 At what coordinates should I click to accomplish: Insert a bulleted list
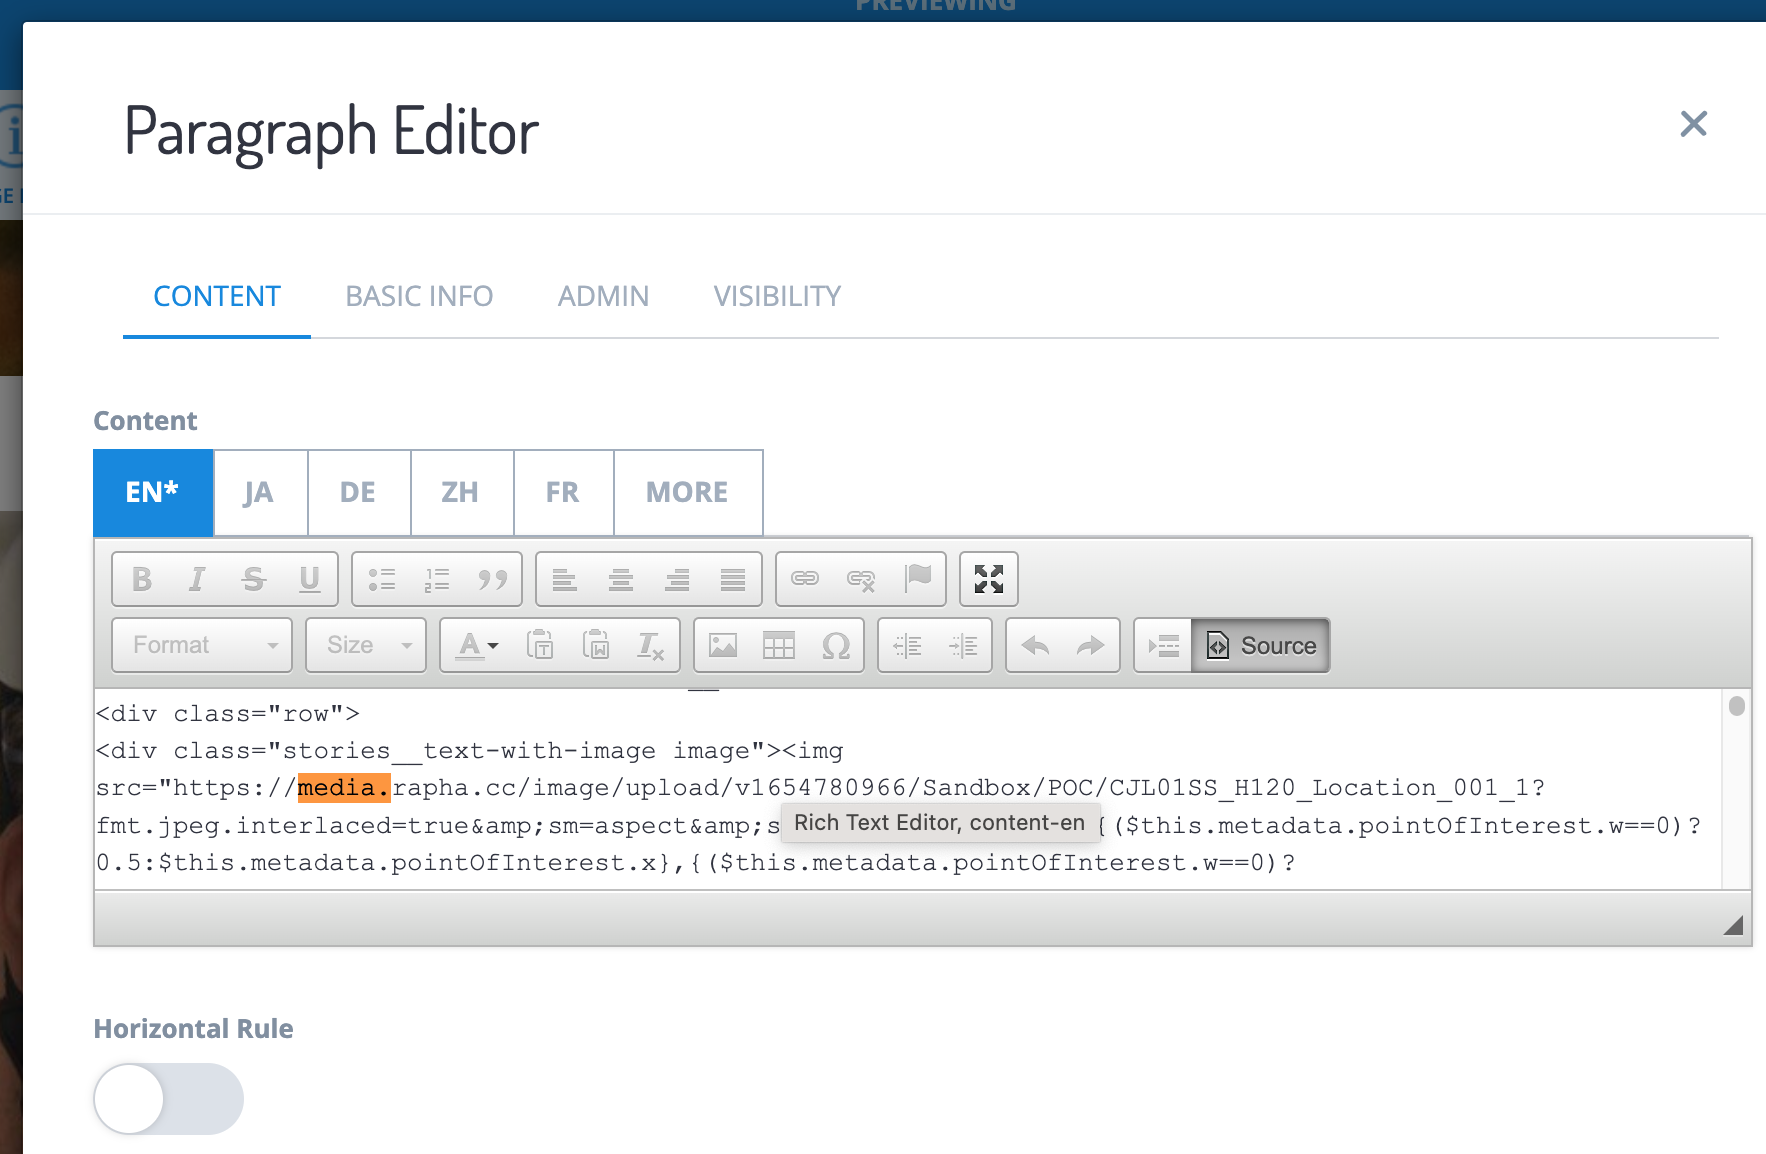click(x=381, y=579)
